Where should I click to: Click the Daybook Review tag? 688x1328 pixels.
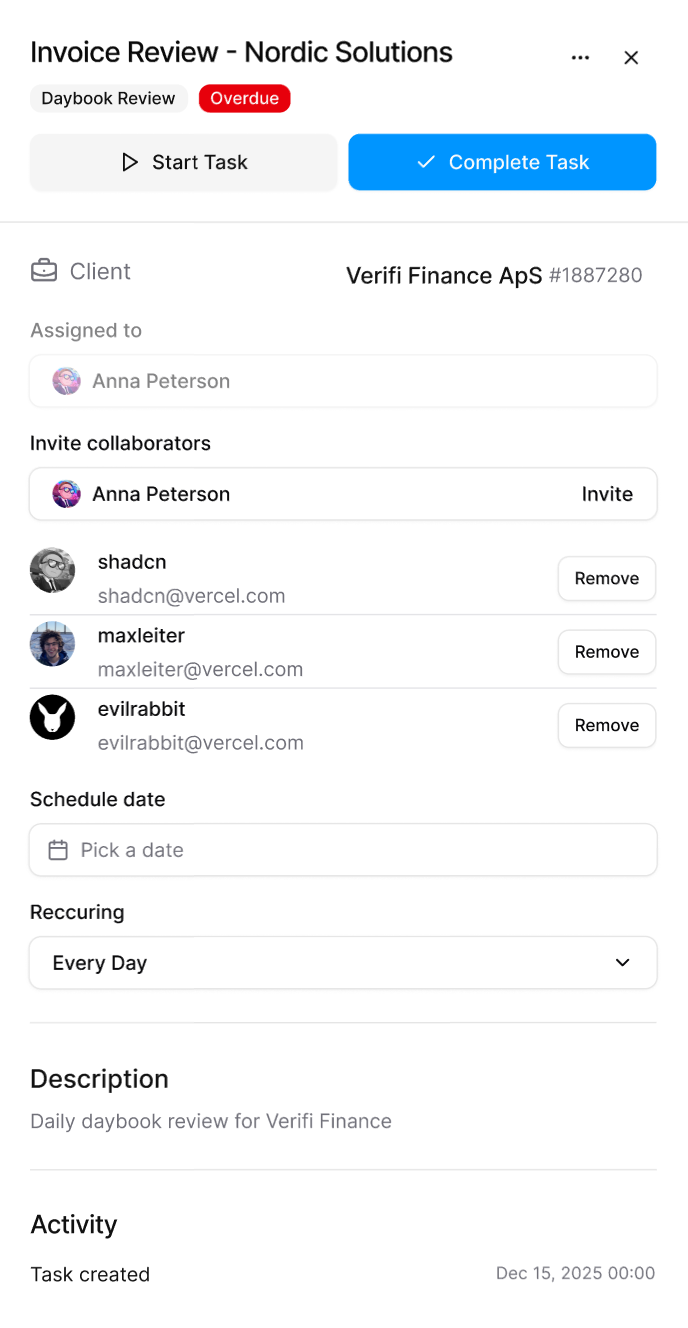pyautogui.click(x=108, y=98)
